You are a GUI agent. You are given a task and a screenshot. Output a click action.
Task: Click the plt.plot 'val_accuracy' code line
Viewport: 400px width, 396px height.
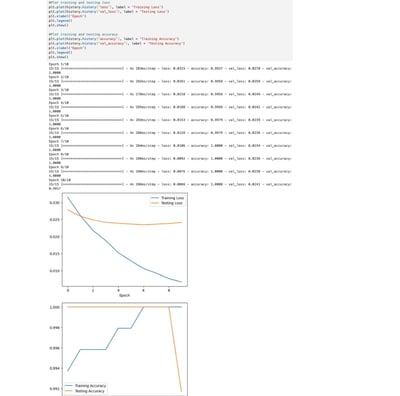(x=117, y=44)
